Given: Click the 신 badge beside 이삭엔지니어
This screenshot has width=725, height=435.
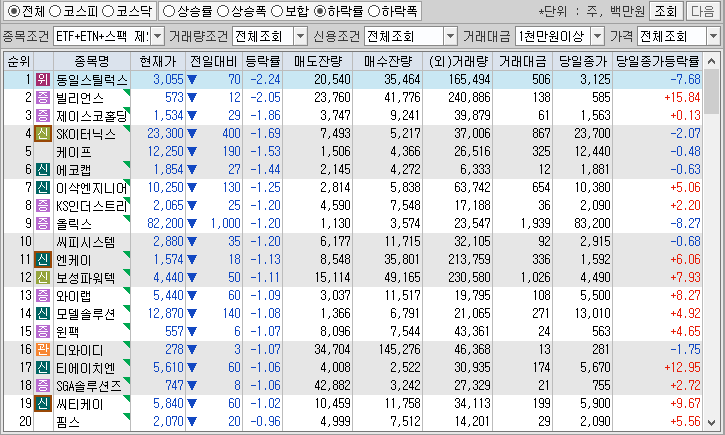Looking at the screenshot, I should coord(43,188).
